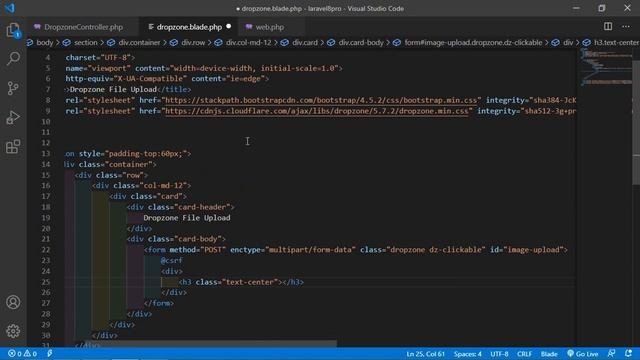Screen dimensions: 640x360
Task: Click the charset="UTF-8" code on line 4
Action: point(100,58)
